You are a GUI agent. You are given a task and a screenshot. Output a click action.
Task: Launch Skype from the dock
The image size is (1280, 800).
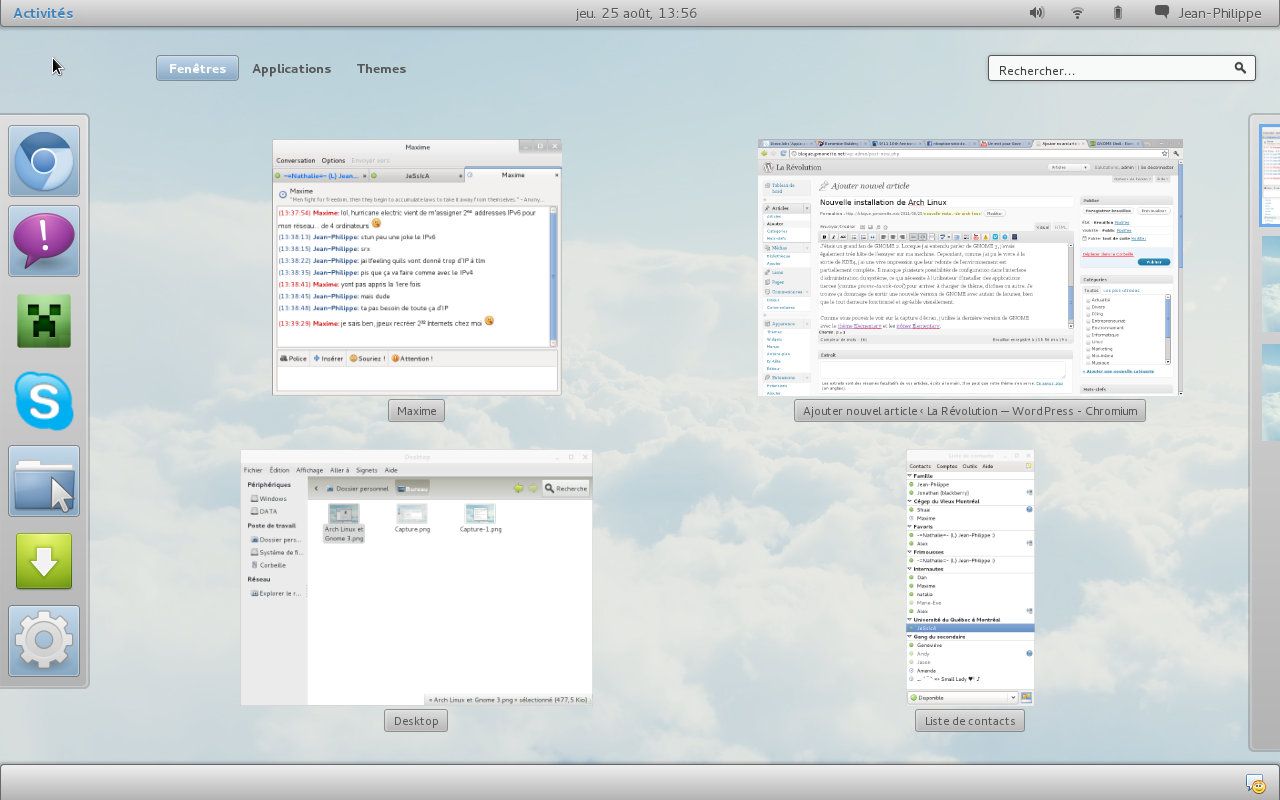click(44, 401)
